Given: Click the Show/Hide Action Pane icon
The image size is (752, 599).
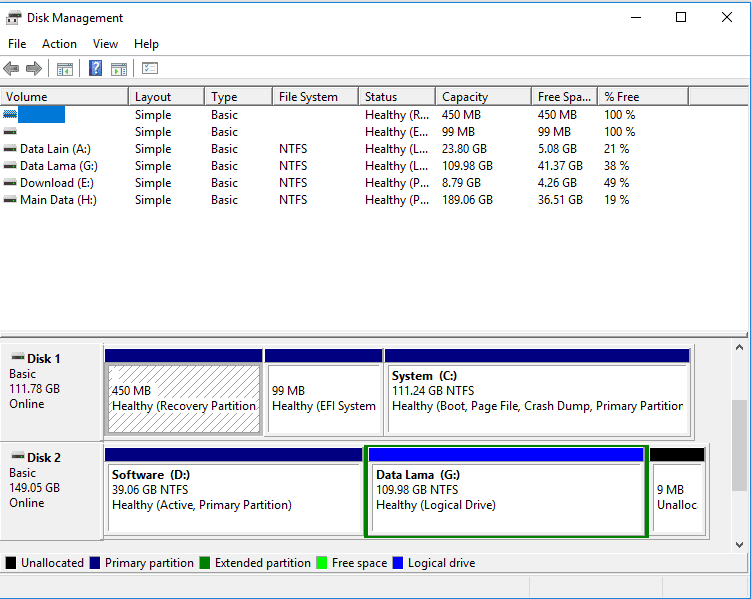Looking at the screenshot, I should tap(119, 69).
